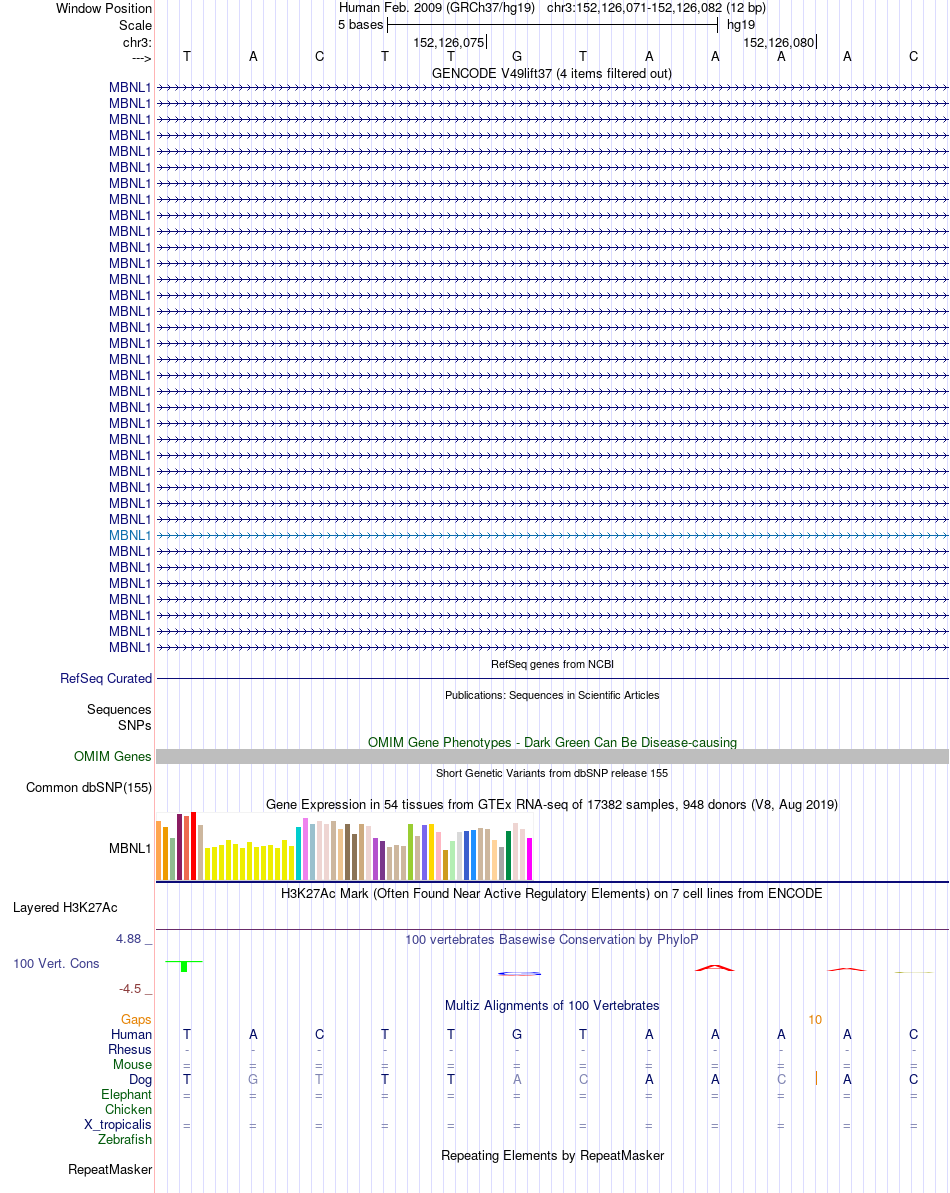Click the 152,126,075 coordinate marker
This screenshot has height=1193, width=950.
point(449,43)
